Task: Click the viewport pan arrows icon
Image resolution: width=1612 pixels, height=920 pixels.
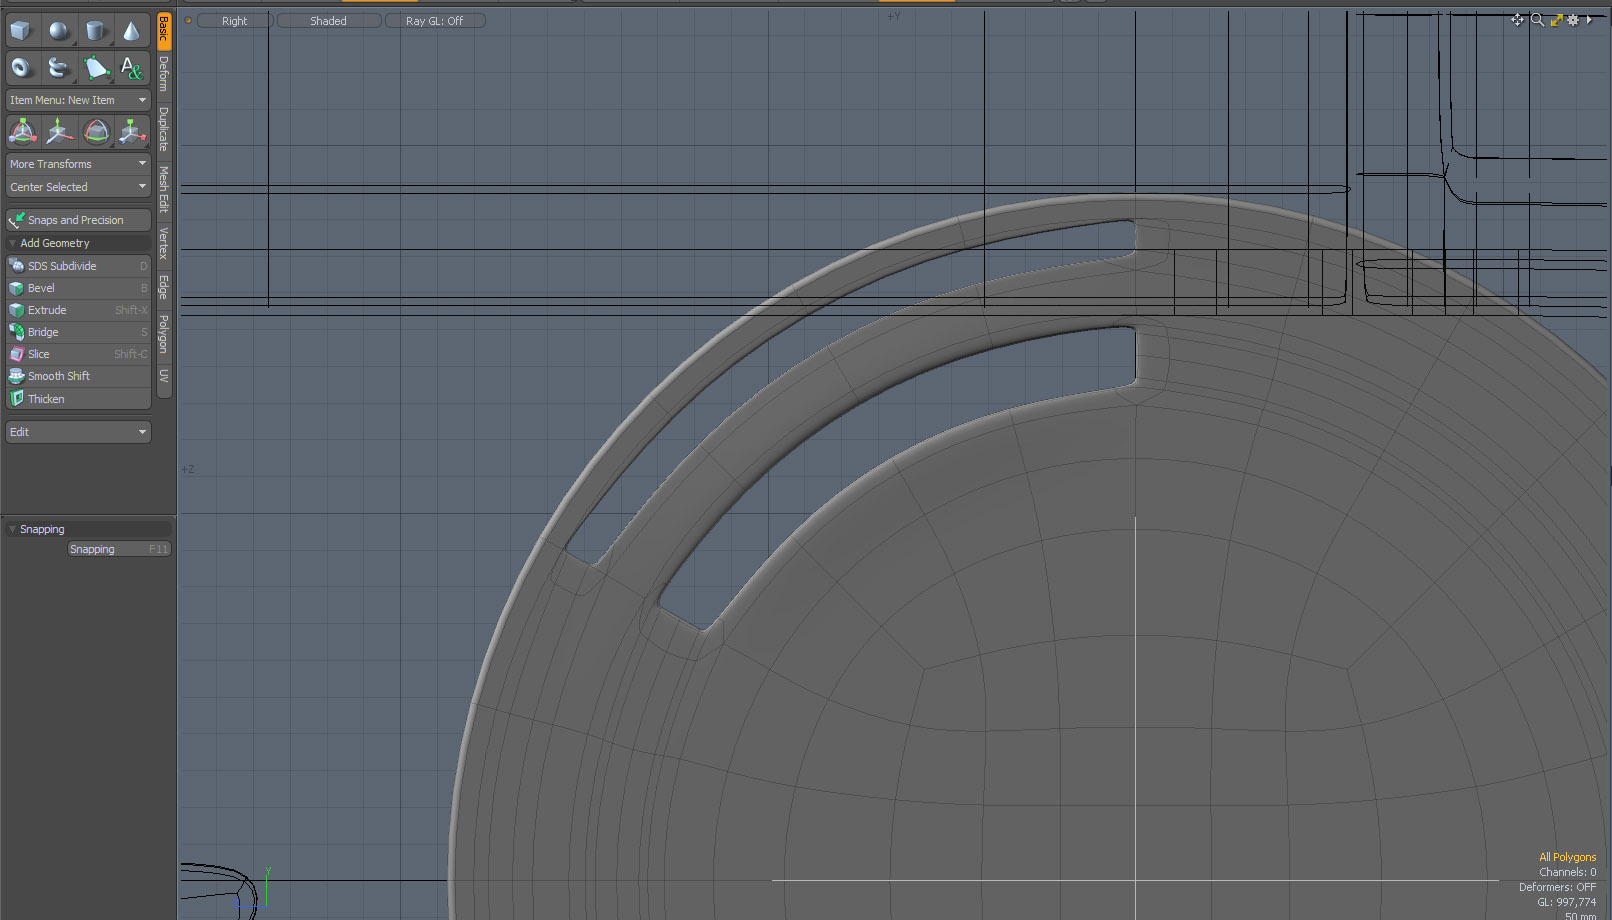Action: [x=1517, y=20]
